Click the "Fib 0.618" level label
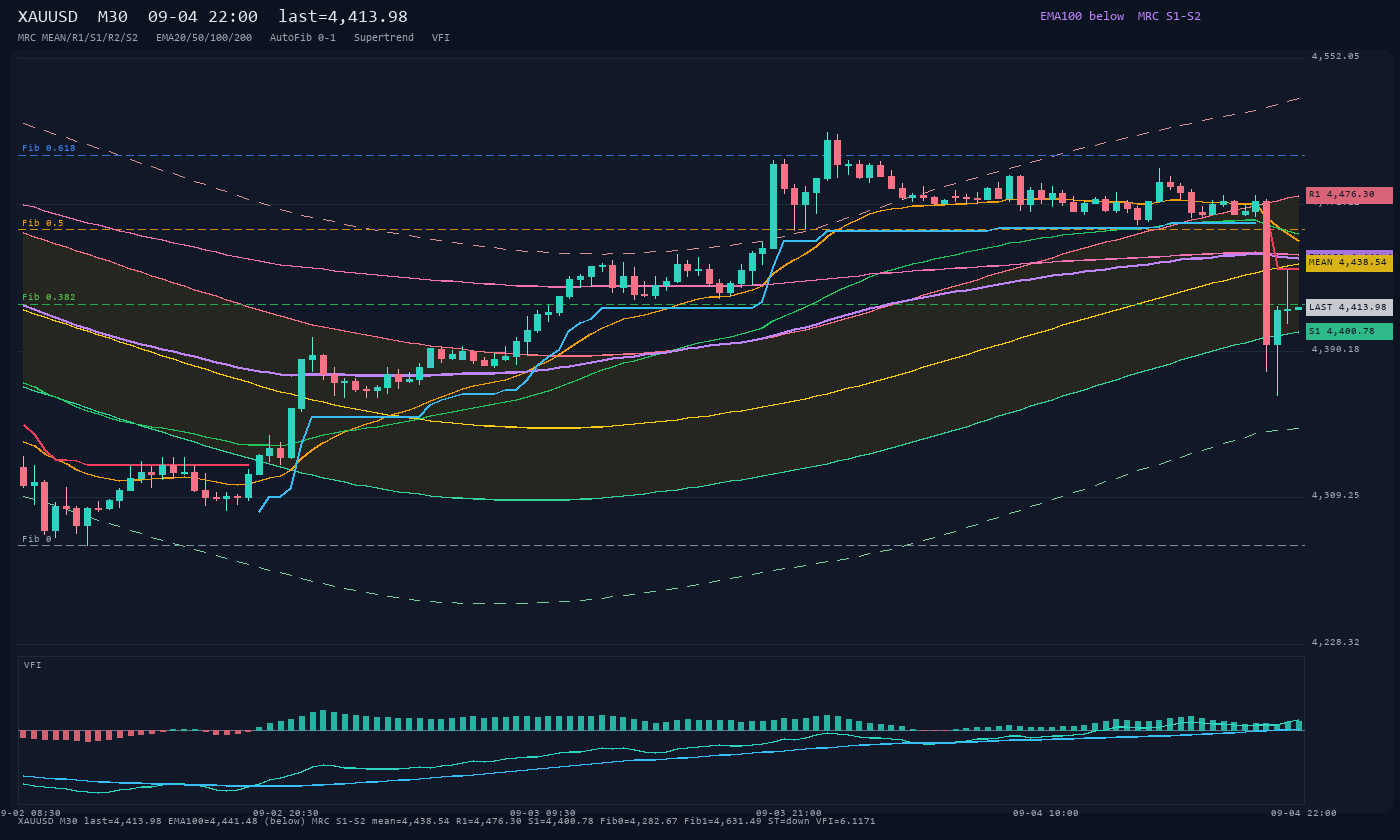The image size is (1400, 840). pos(49,148)
